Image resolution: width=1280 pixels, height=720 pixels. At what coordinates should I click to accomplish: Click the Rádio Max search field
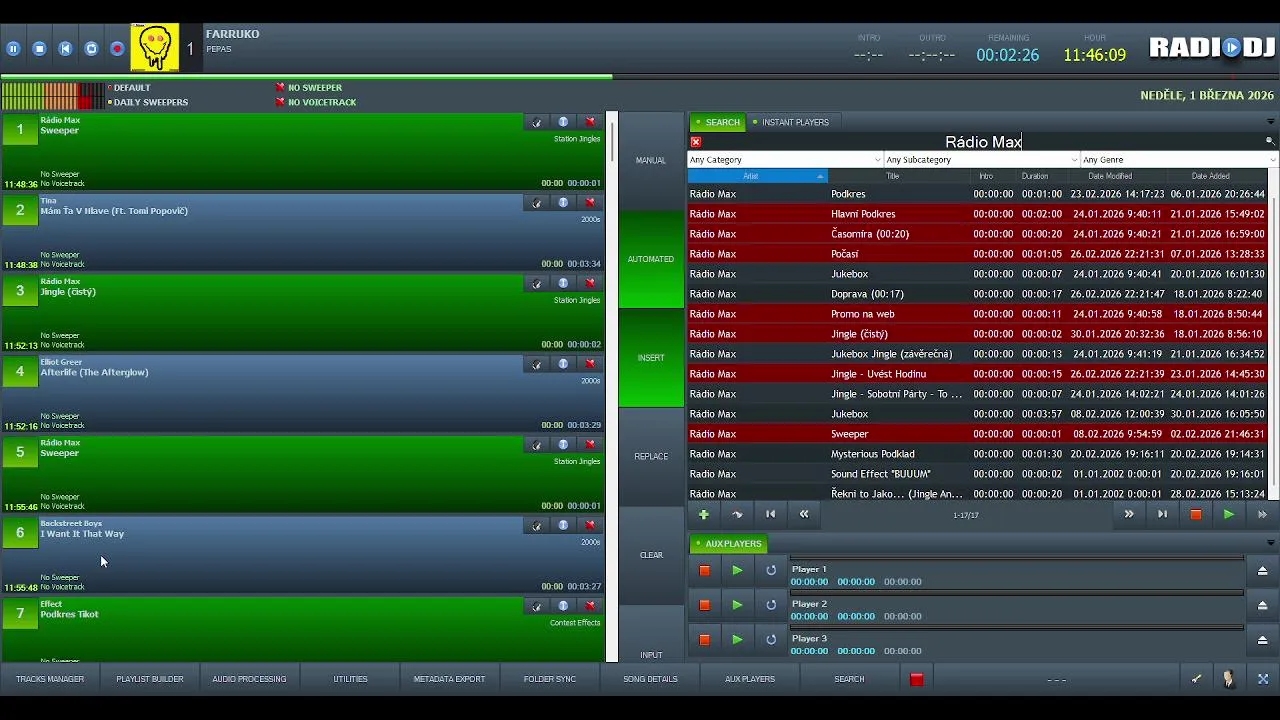983,142
